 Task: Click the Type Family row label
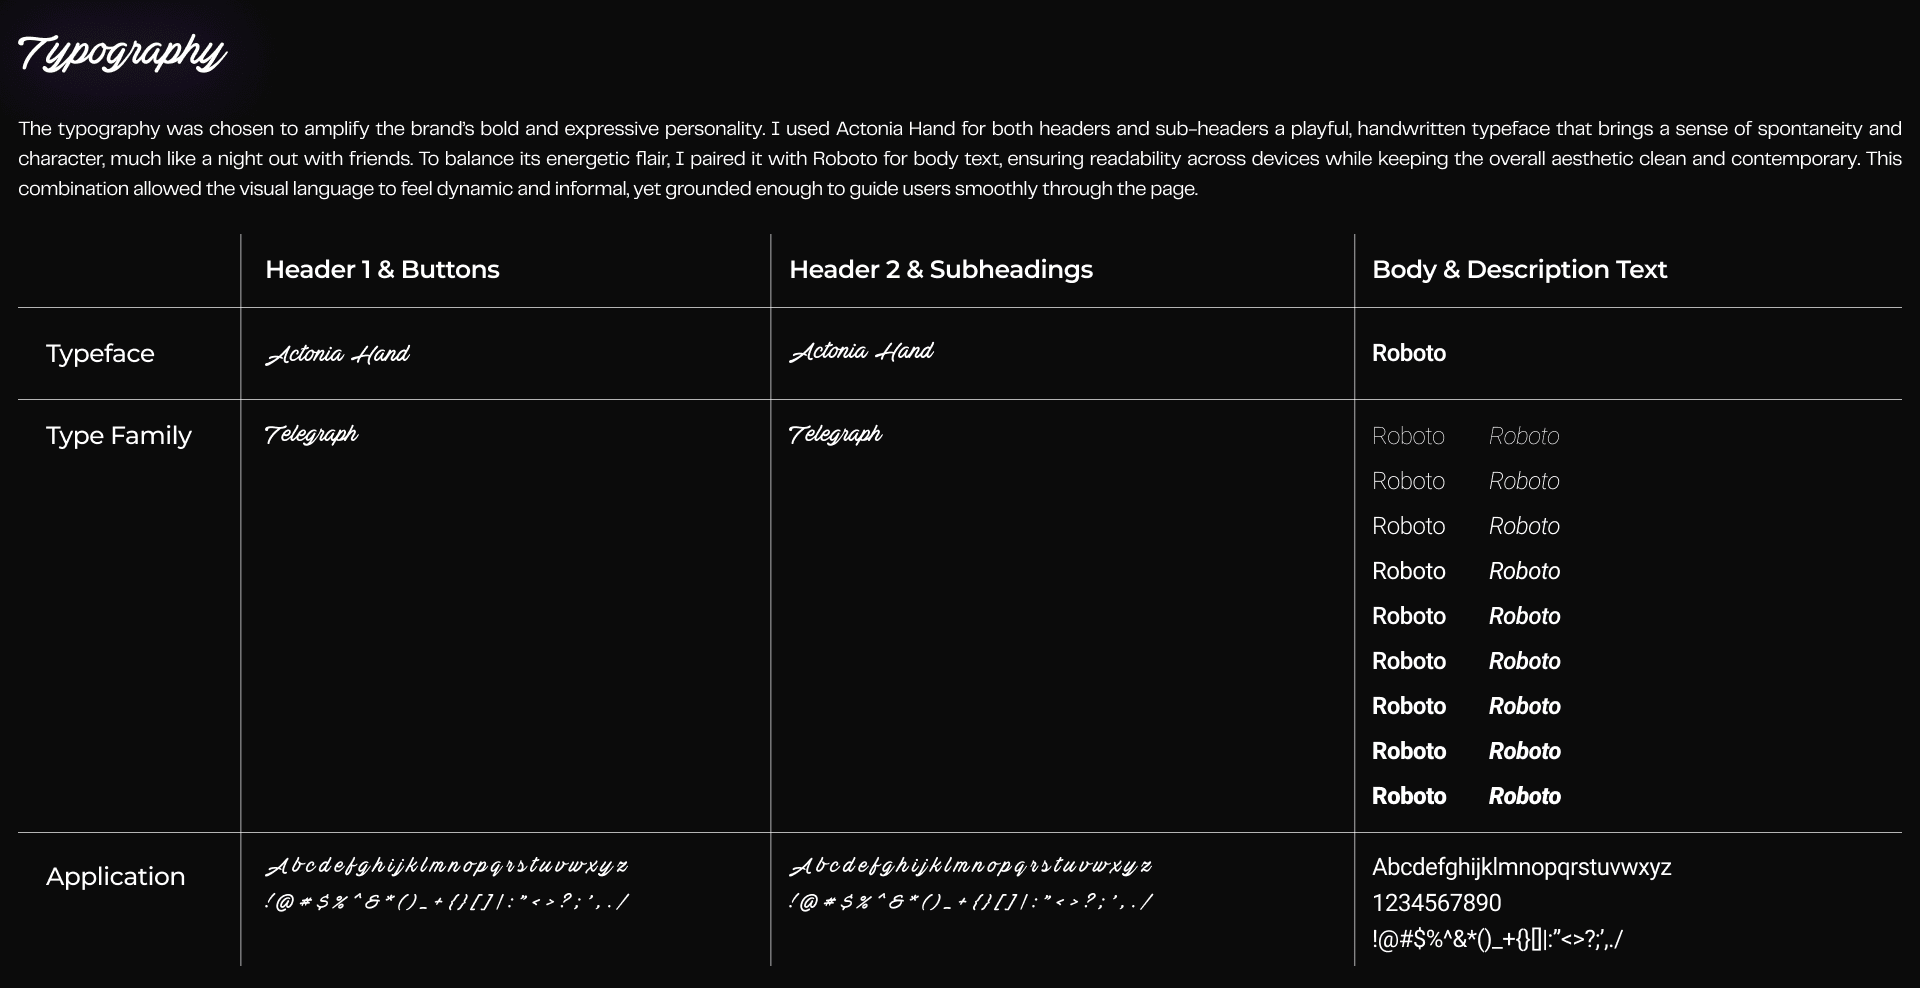(118, 436)
